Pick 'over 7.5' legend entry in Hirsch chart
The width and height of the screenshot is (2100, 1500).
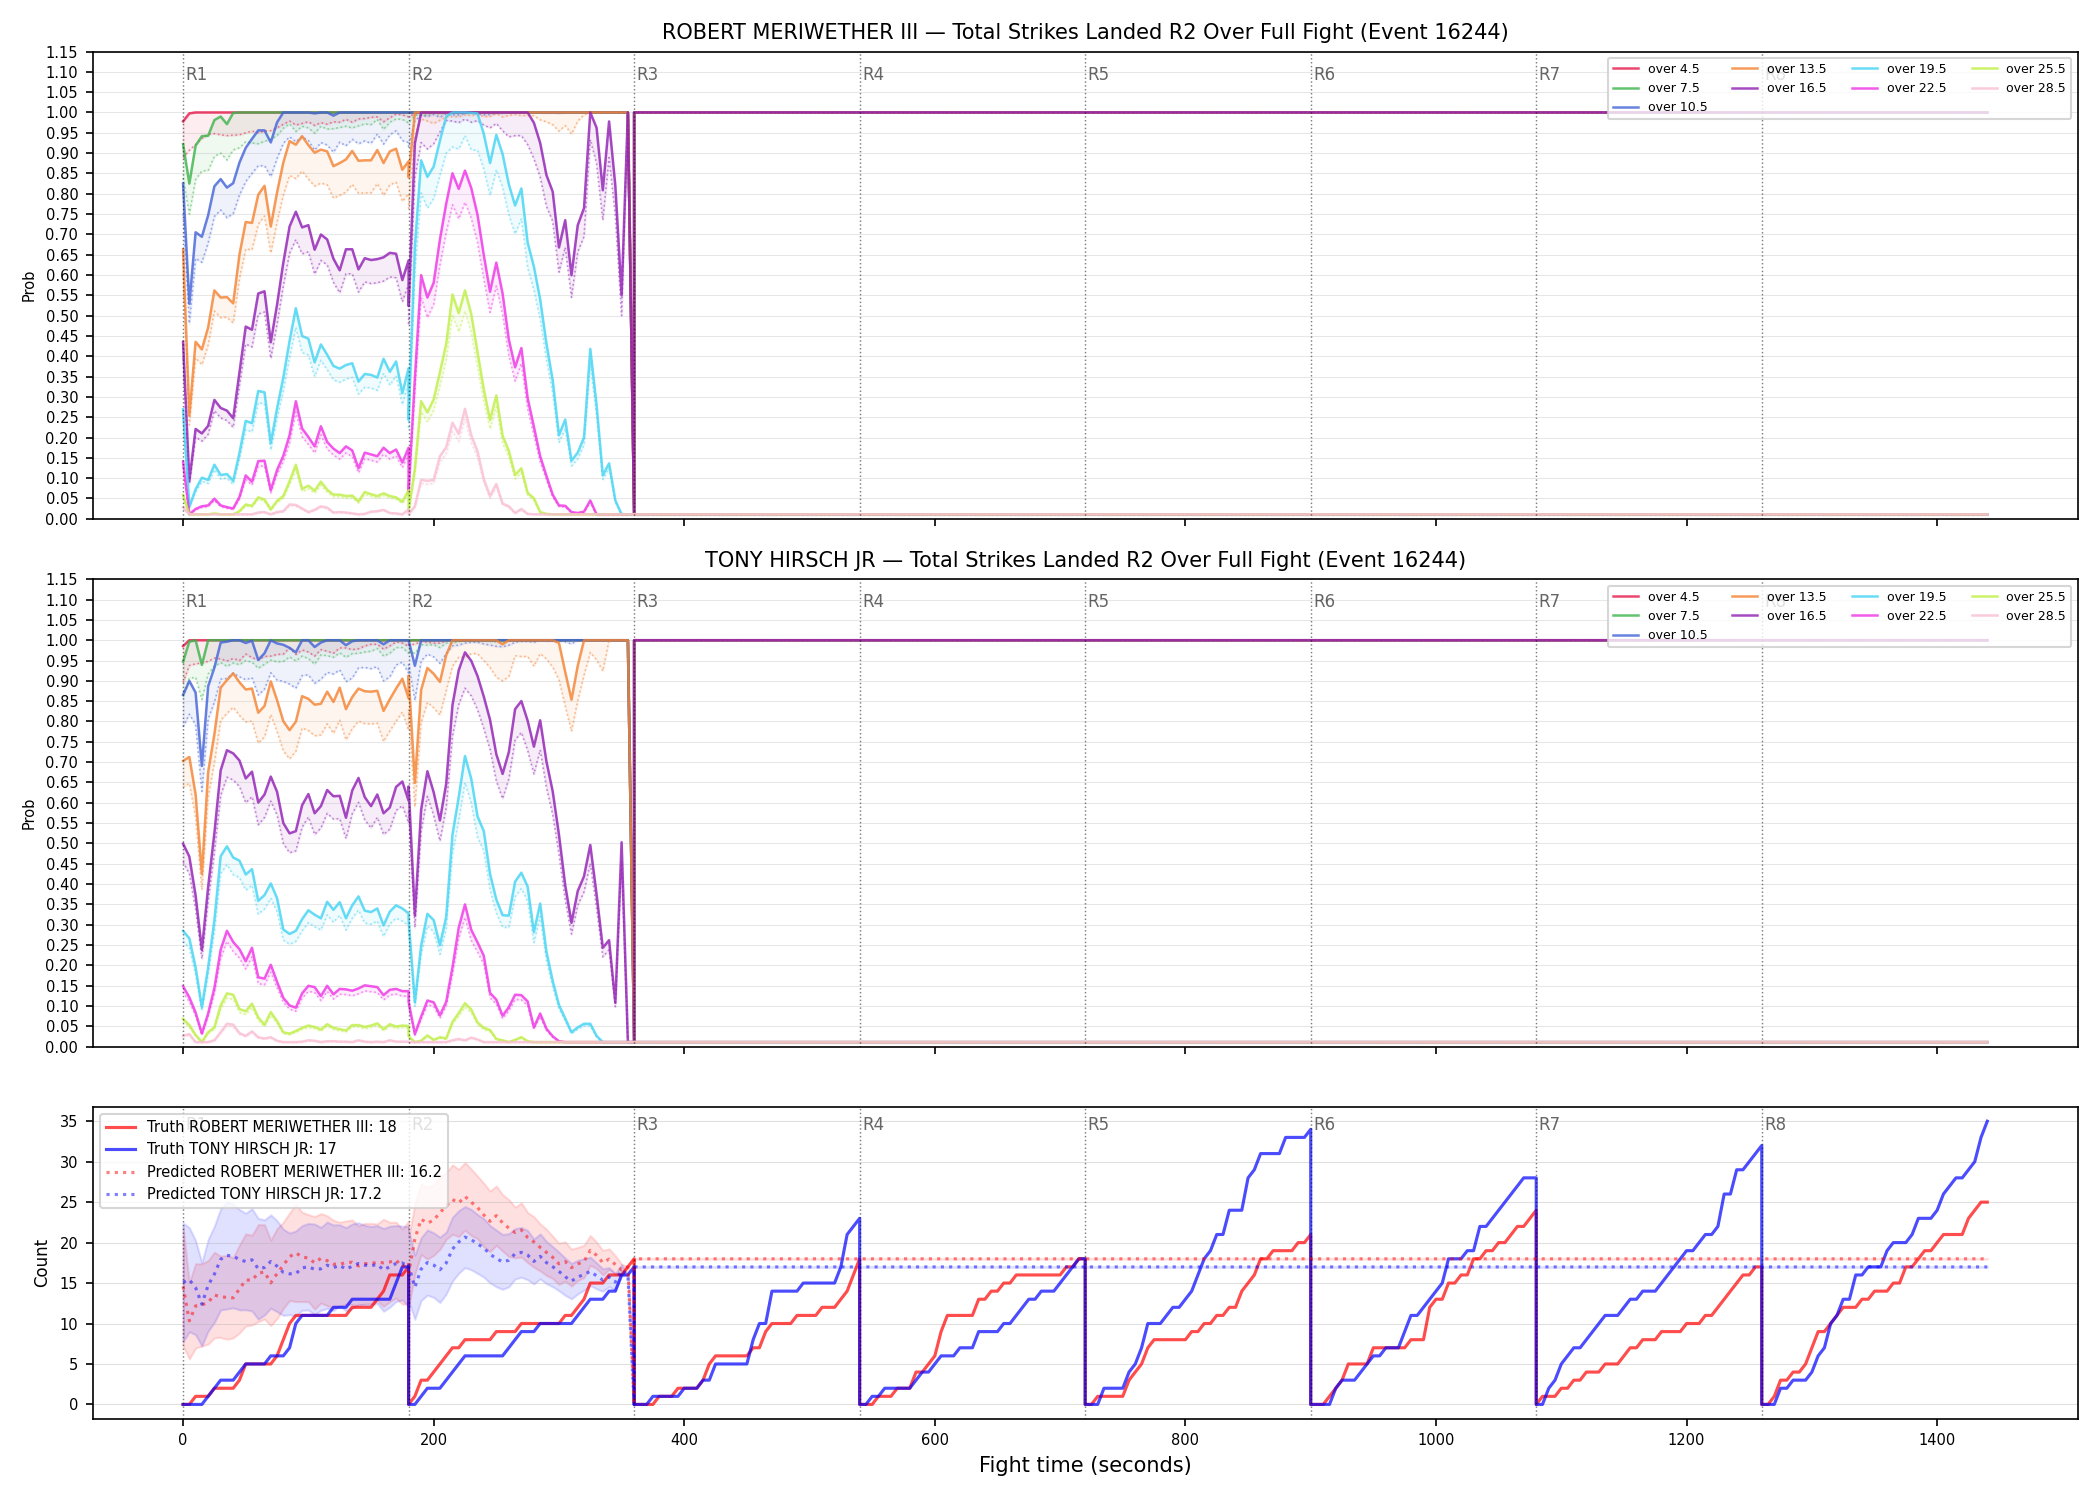(1656, 616)
